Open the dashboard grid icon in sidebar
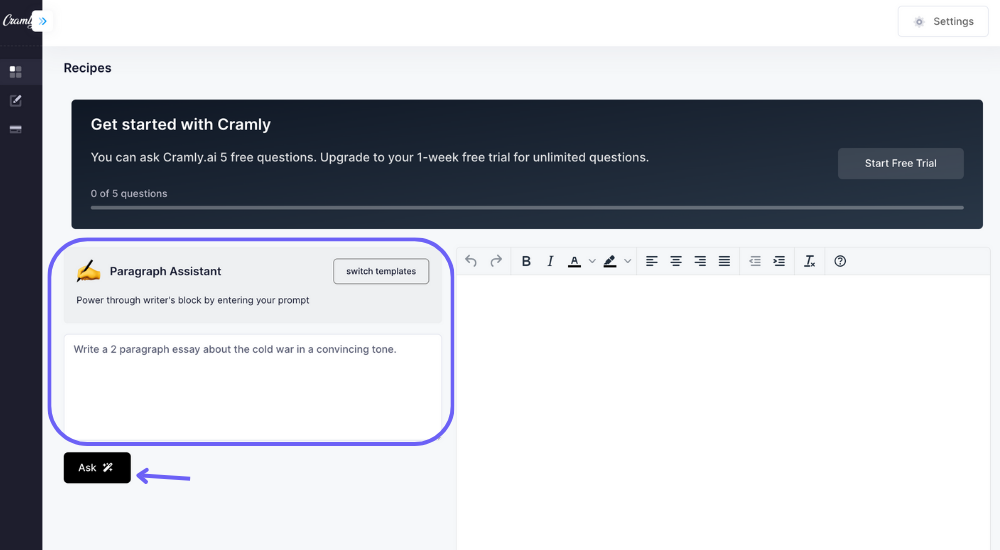This screenshot has width=1000, height=550. pyautogui.click(x=15, y=72)
